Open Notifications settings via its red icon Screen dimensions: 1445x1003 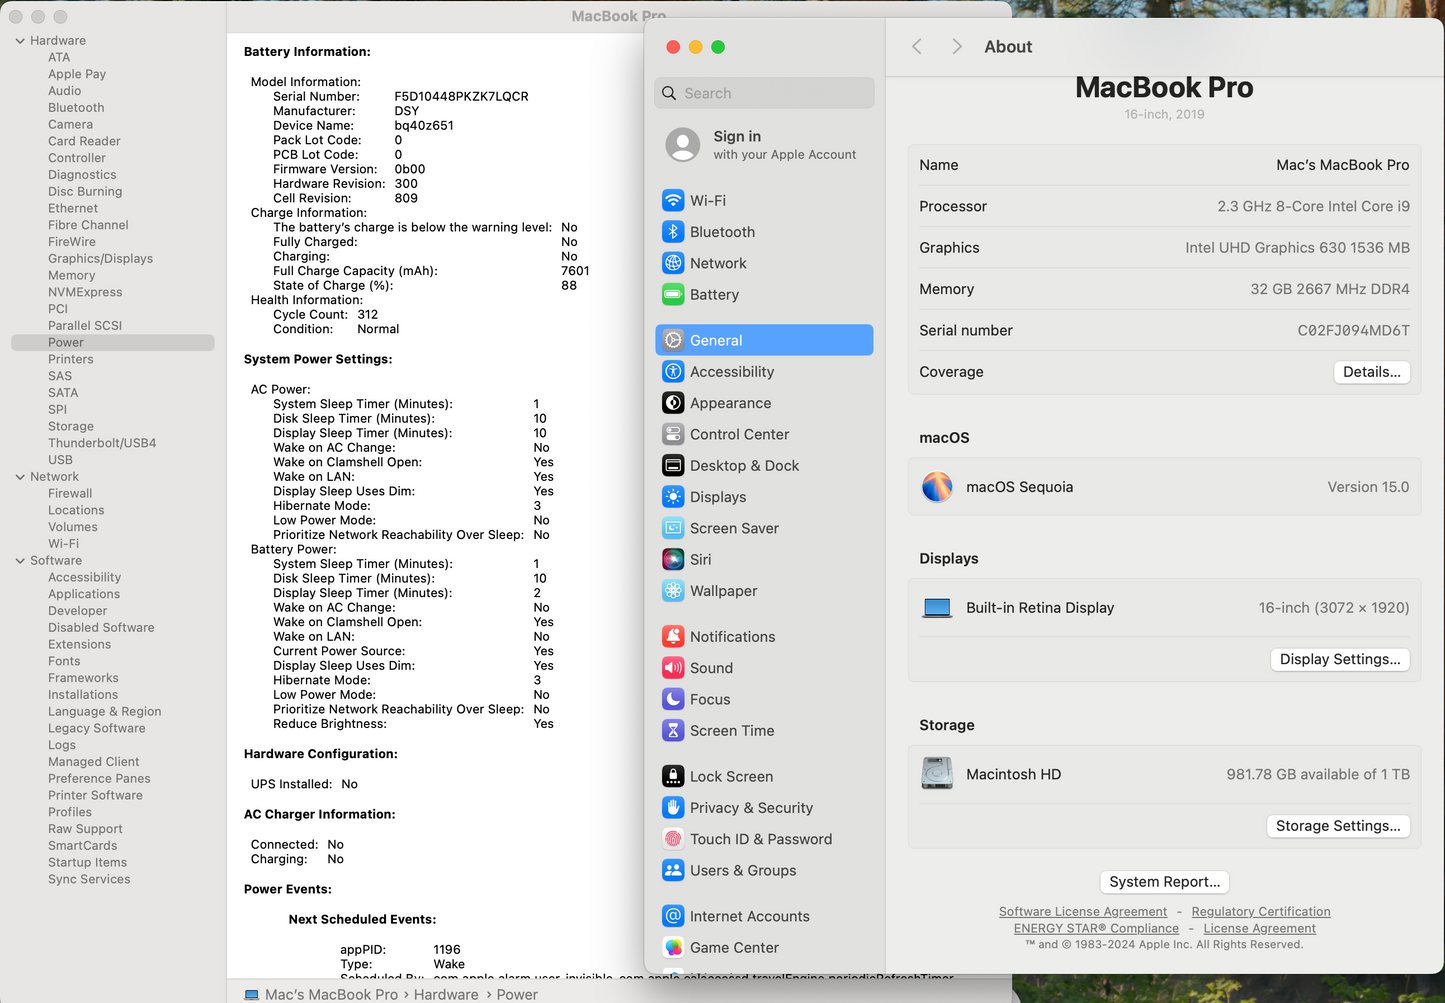pyautogui.click(x=673, y=636)
